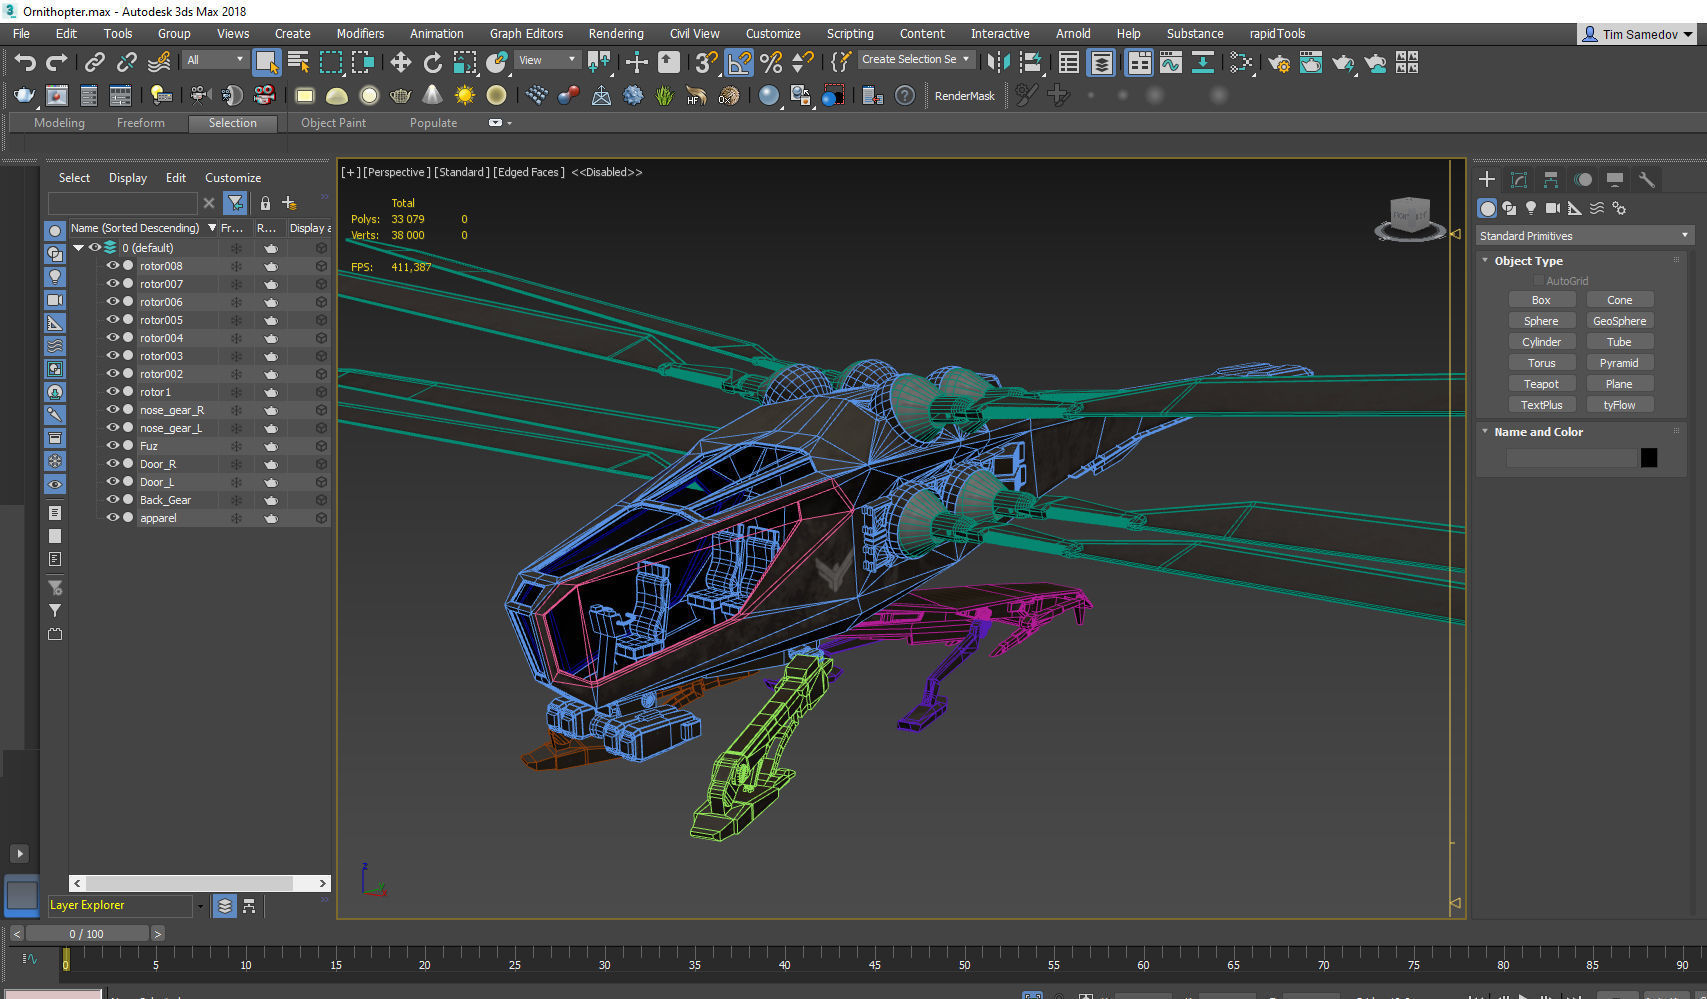Click the sun light icon in second toolbar
Viewport: 1707px width, 999px height.
coord(465,95)
